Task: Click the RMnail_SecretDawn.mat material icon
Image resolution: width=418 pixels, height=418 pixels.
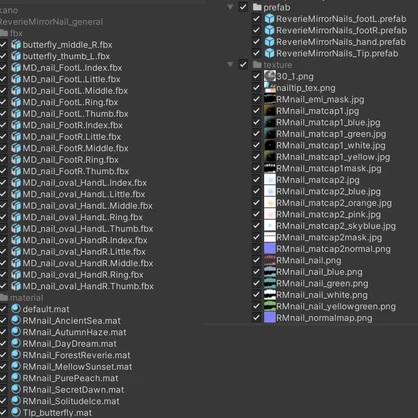Action: [16, 389]
